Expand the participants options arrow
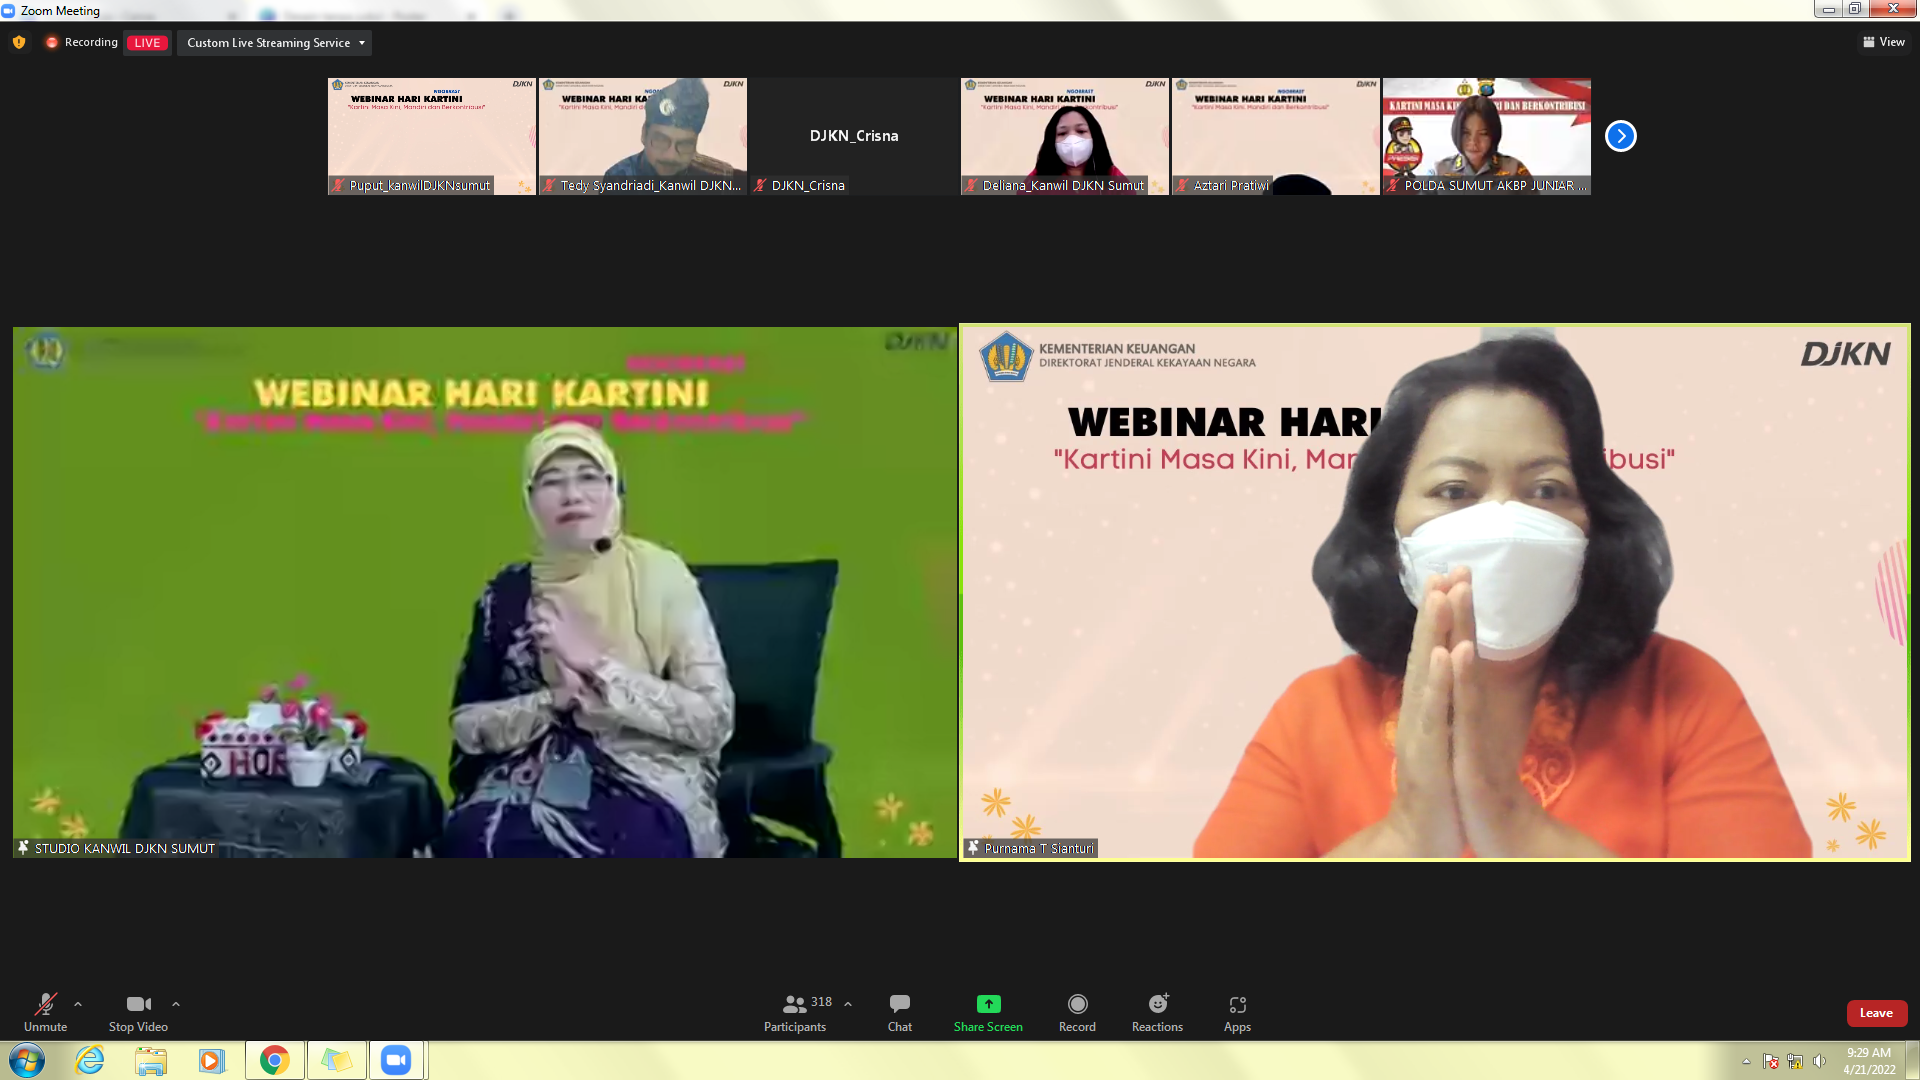Screen dimensions: 1920x1080 click(848, 1004)
